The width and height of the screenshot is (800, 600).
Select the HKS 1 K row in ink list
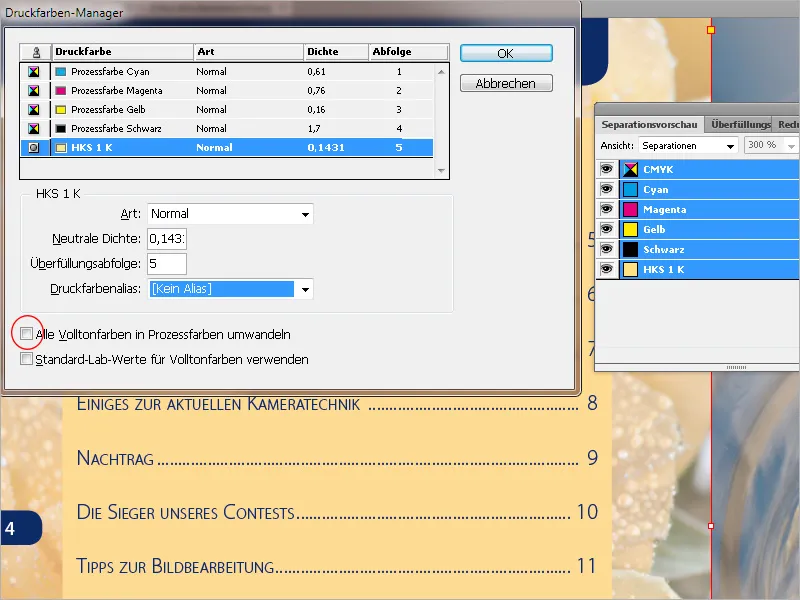227,147
